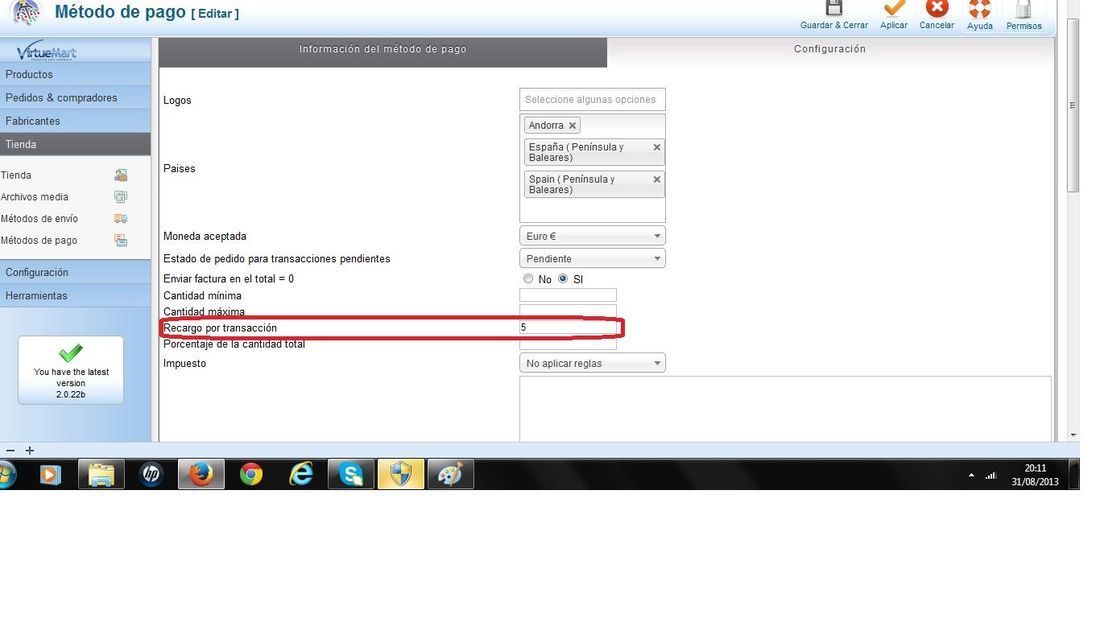The image size is (1100, 618).
Task: Collapse the Tienda sidebar section
Action: [x=75, y=145]
